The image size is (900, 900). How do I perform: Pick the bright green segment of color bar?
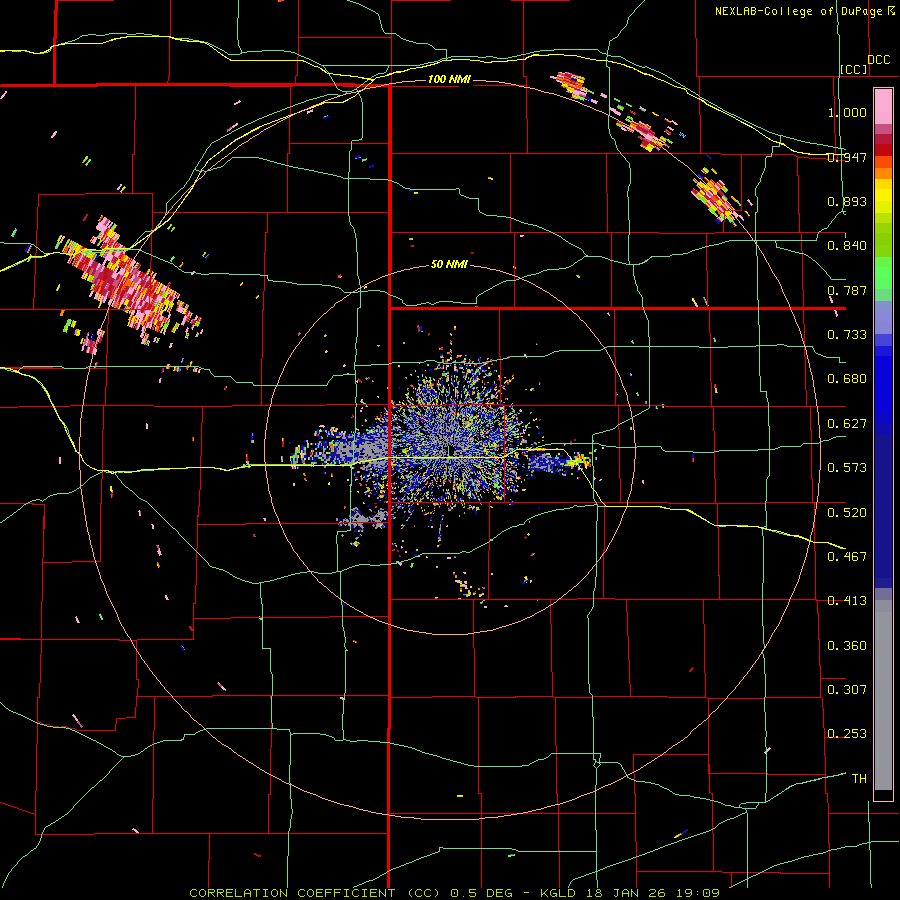tap(883, 274)
